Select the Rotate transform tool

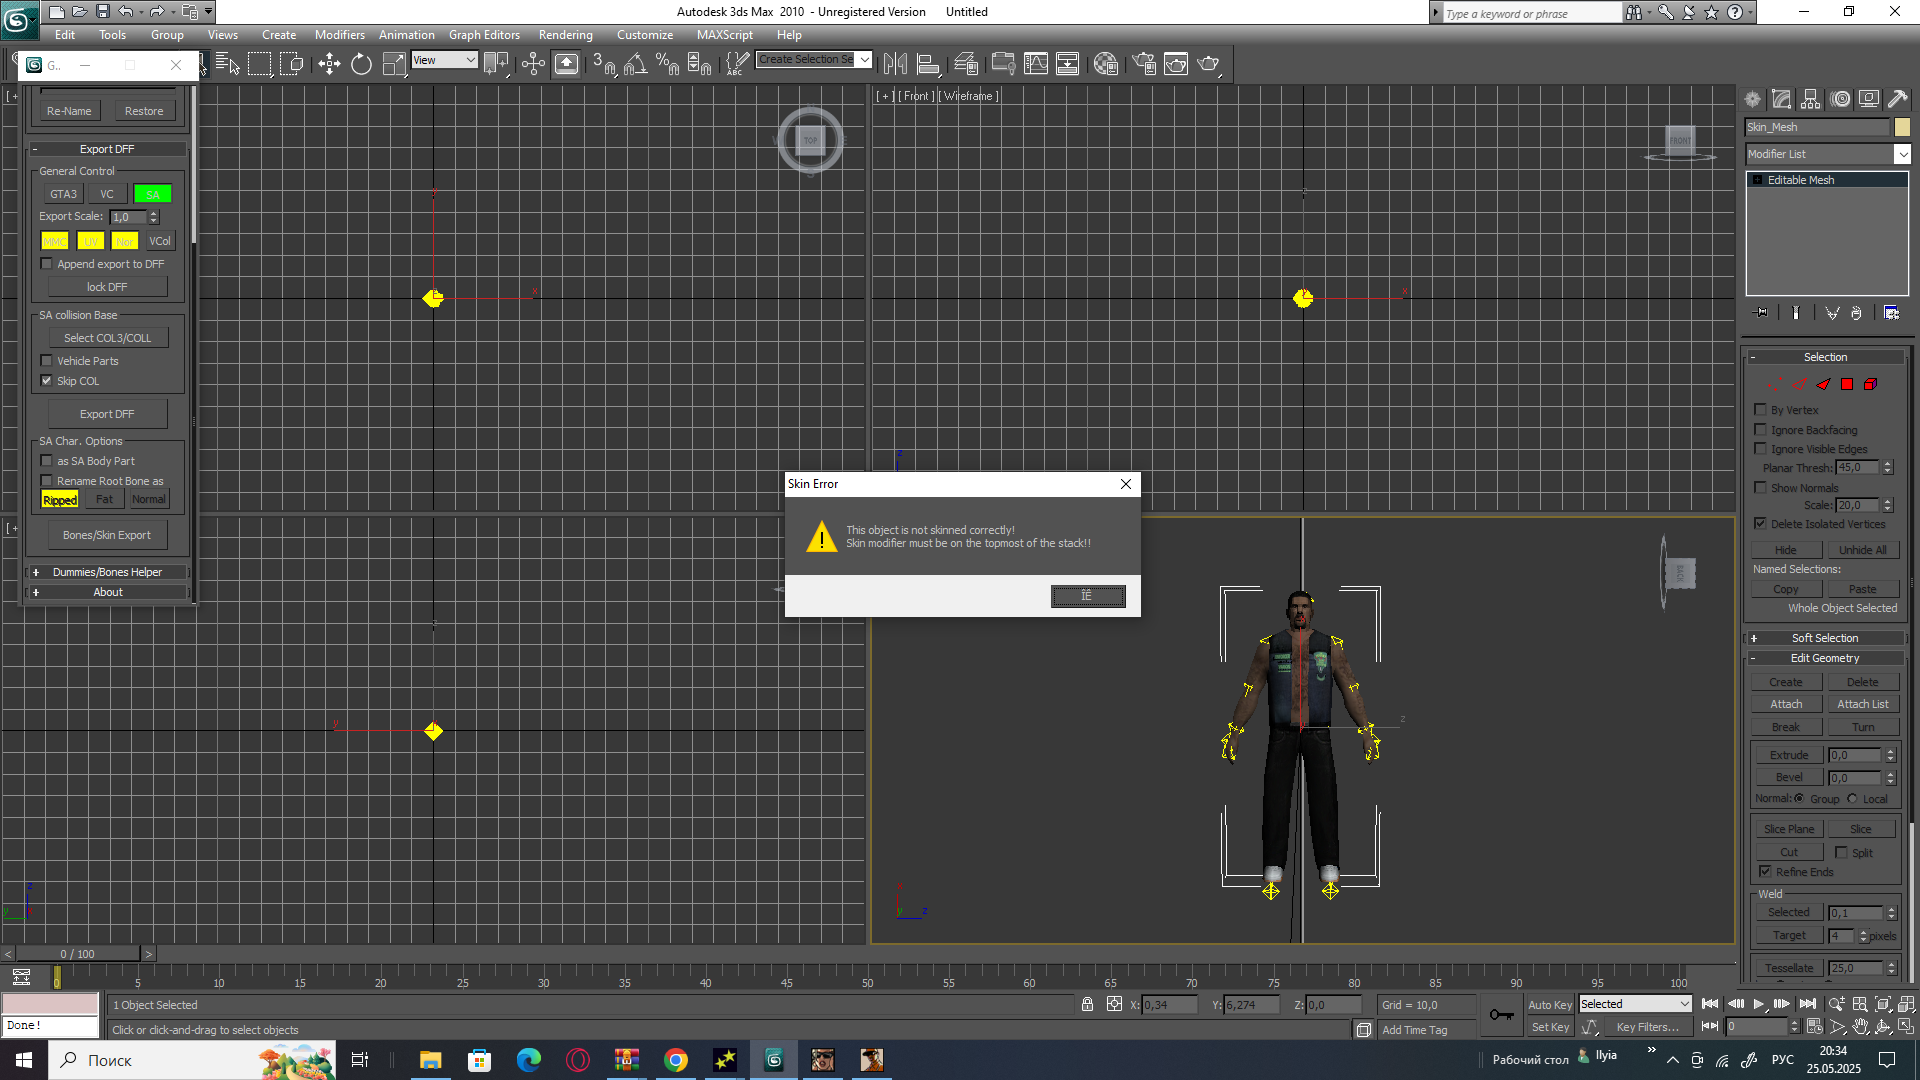[x=361, y=64]
